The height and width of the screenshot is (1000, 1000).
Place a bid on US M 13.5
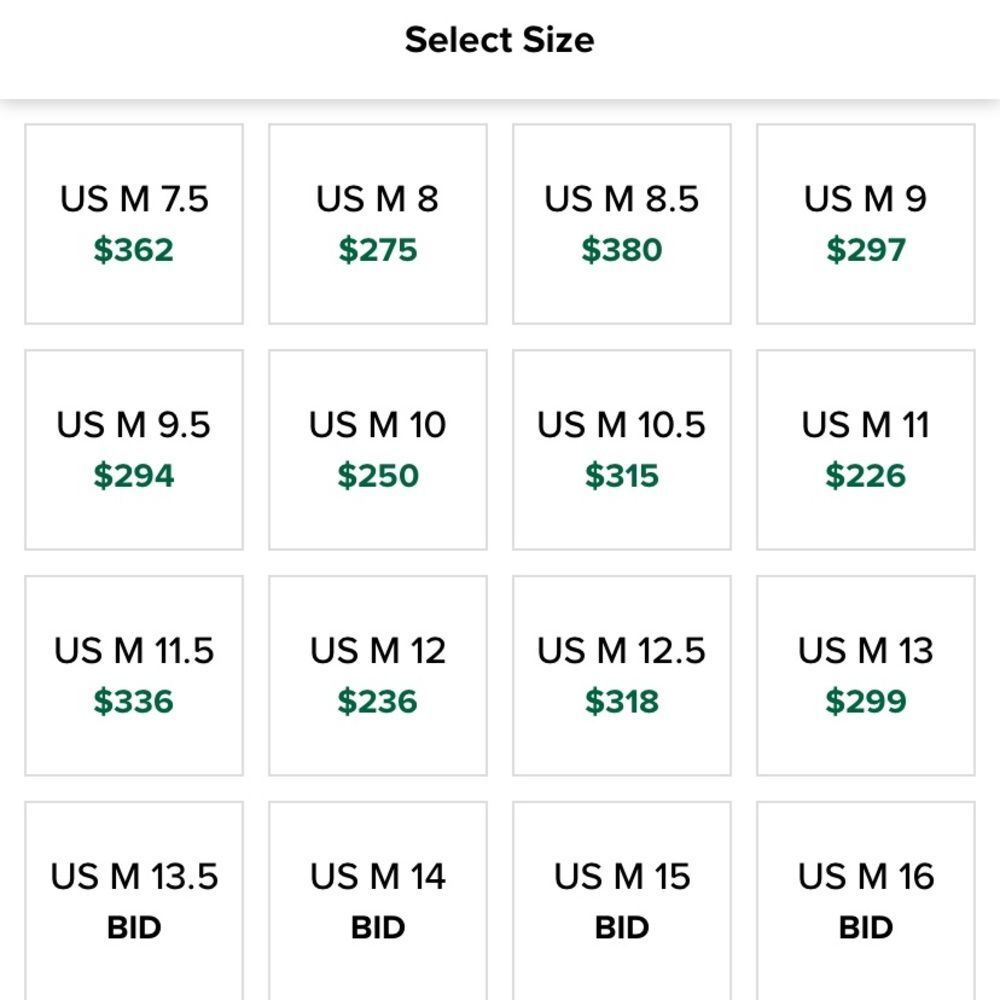point(134,902)
